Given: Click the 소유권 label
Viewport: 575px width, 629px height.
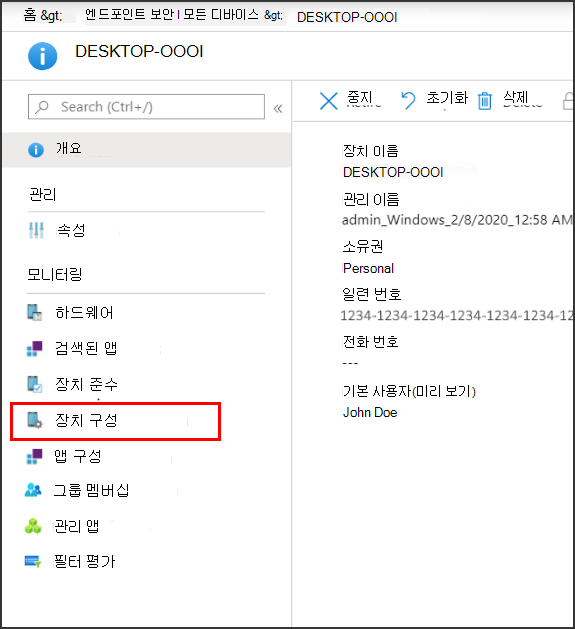Looking at the screenshot, I should pyautogui.click(x=363, y=246).
